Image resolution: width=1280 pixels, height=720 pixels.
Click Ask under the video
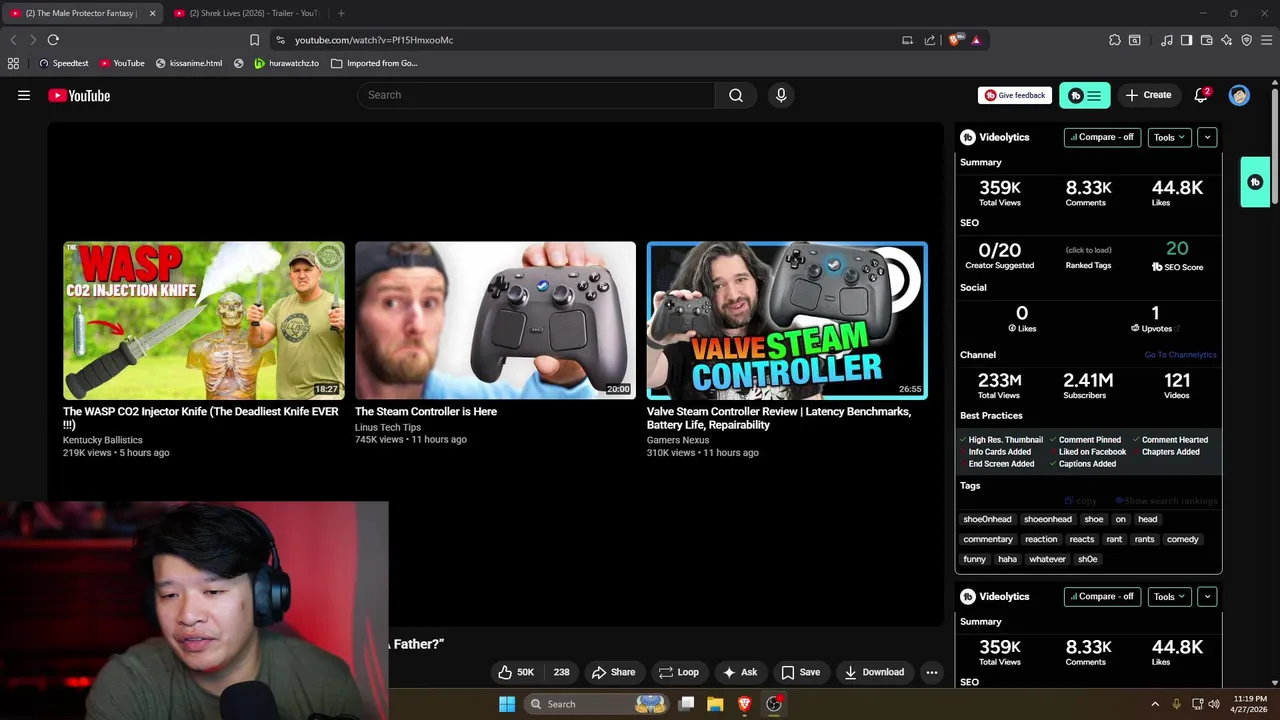point(740,672)
